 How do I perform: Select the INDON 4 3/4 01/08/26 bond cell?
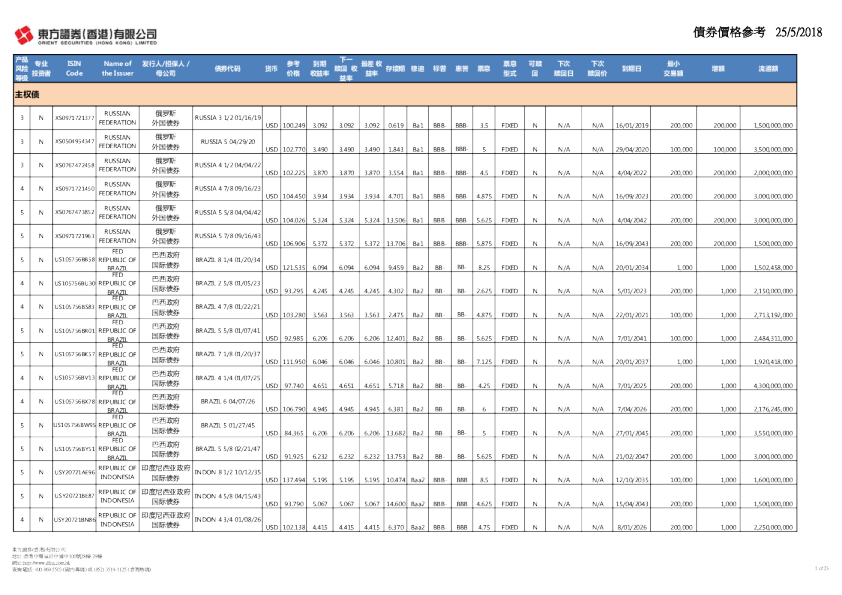(x=226, y=519)
